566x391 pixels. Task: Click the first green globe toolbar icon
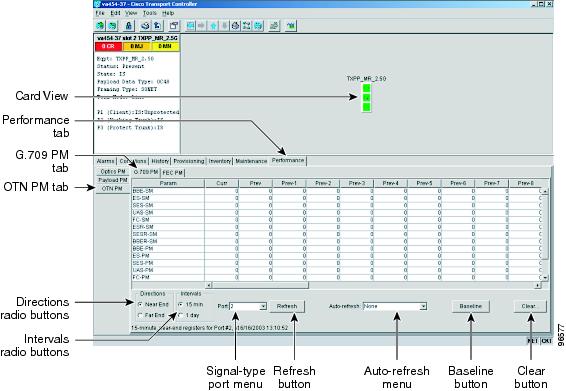pyautogui.click(x=100, y=26)
